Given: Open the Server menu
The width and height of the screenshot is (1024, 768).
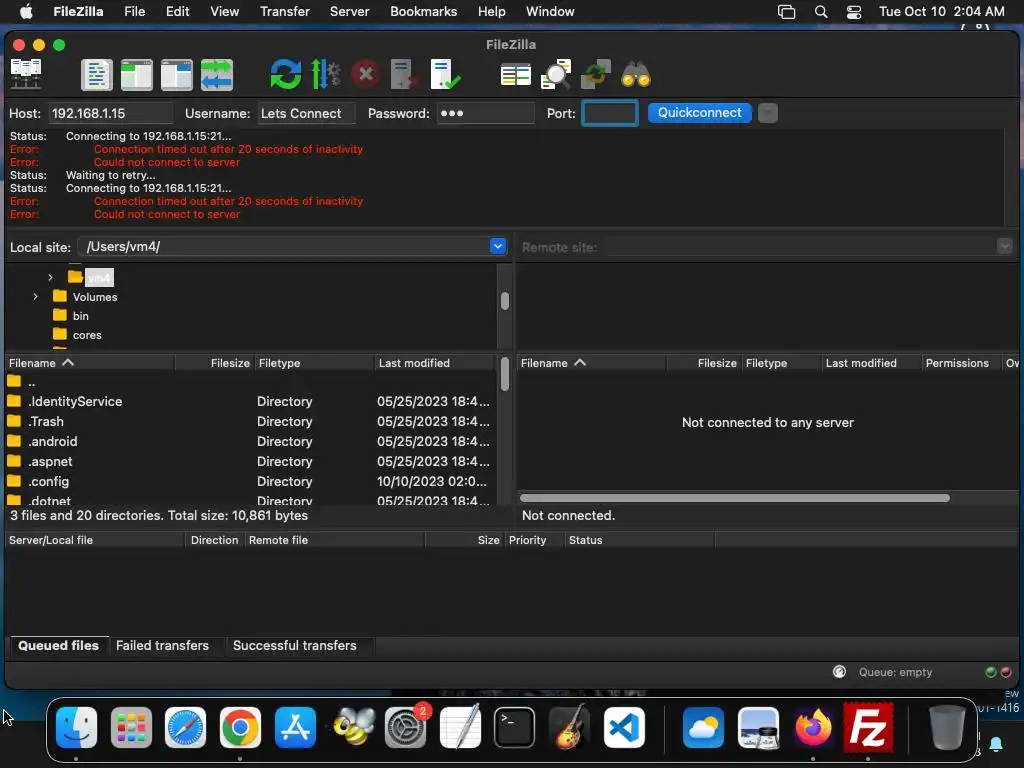Looking at the screenshot, I should pyautogui.click(x=349, y=12).
